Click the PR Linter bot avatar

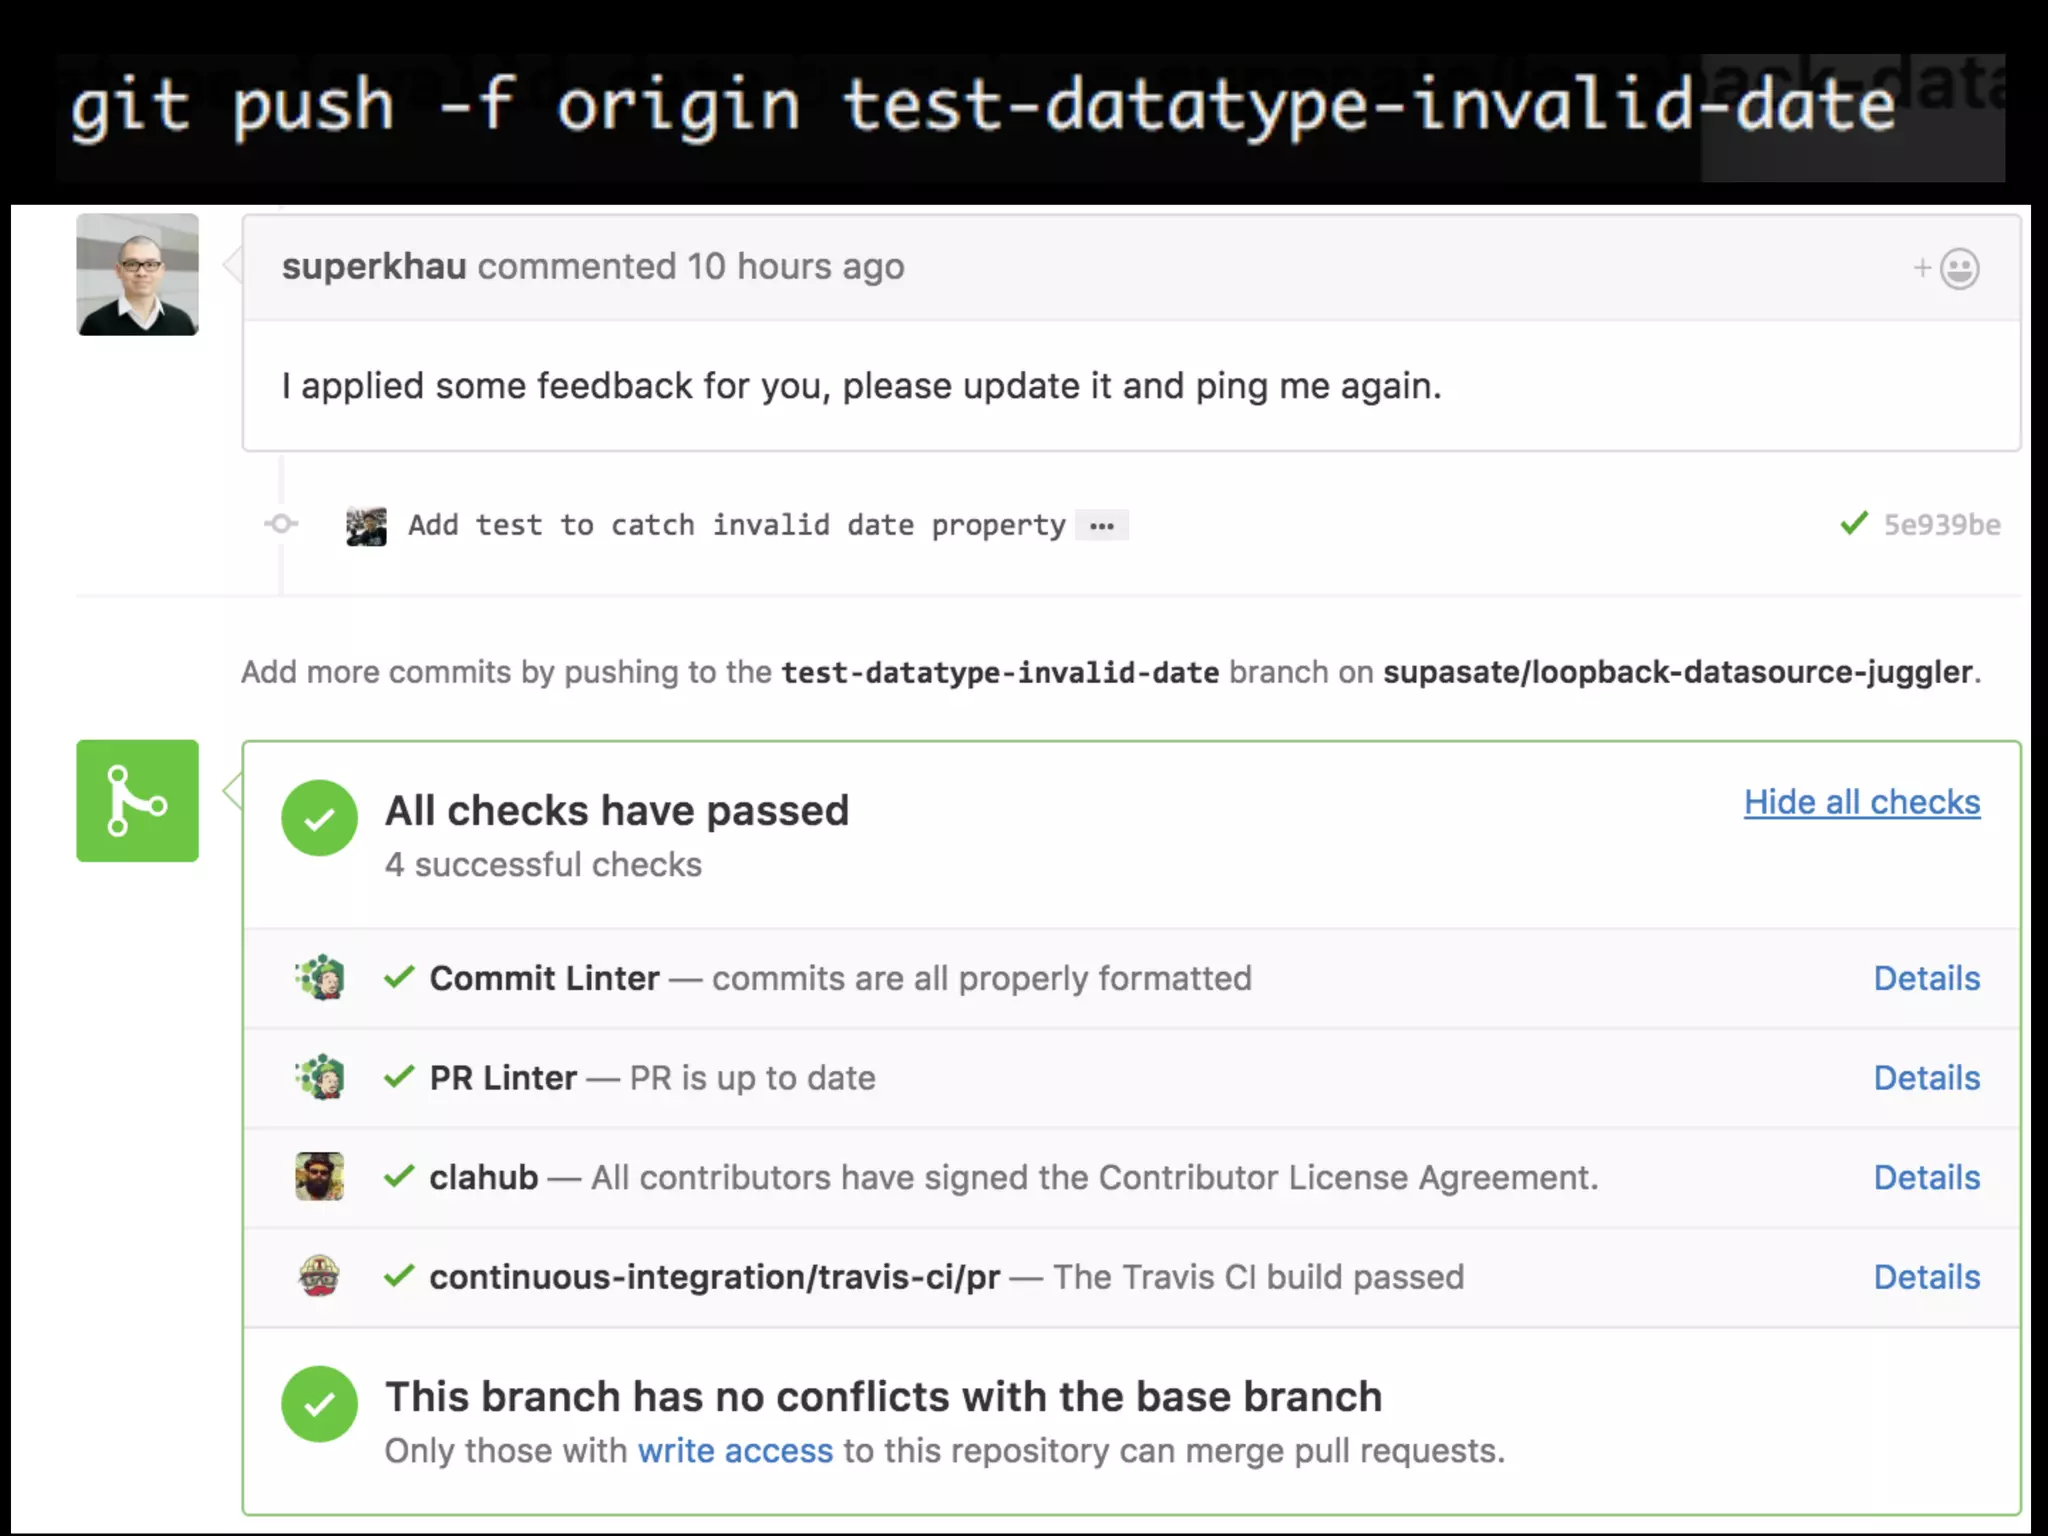pos(320,1078)
